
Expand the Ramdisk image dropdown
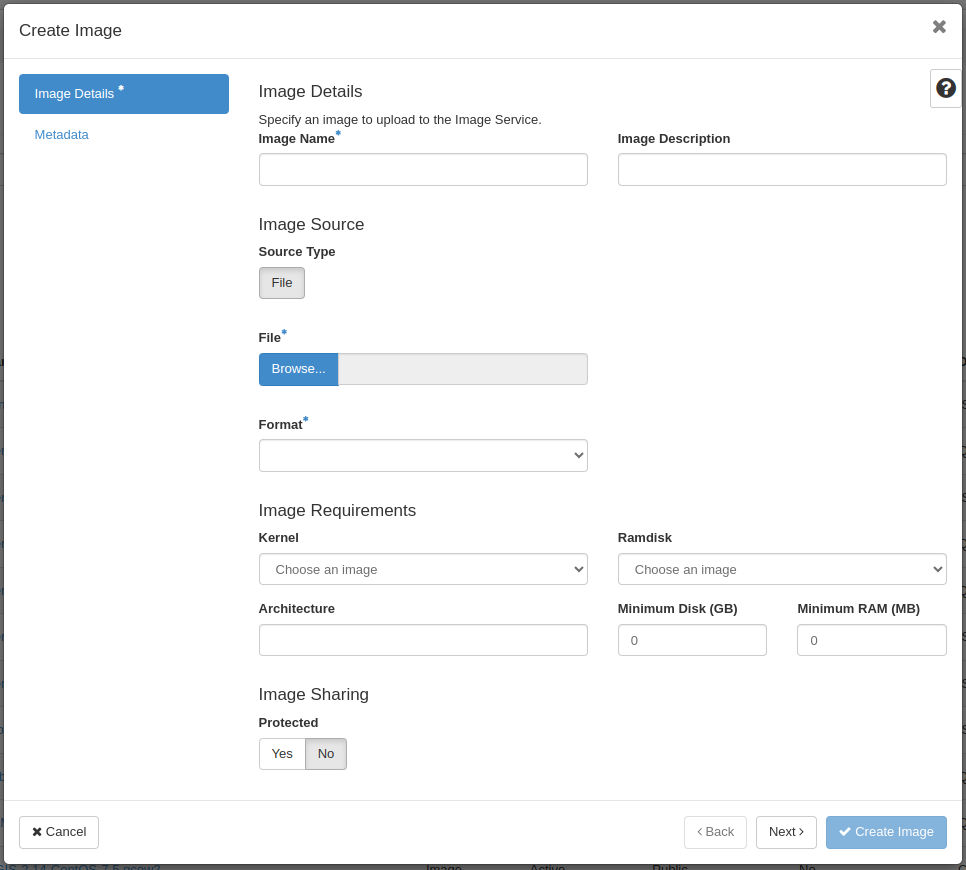[782, 569]
